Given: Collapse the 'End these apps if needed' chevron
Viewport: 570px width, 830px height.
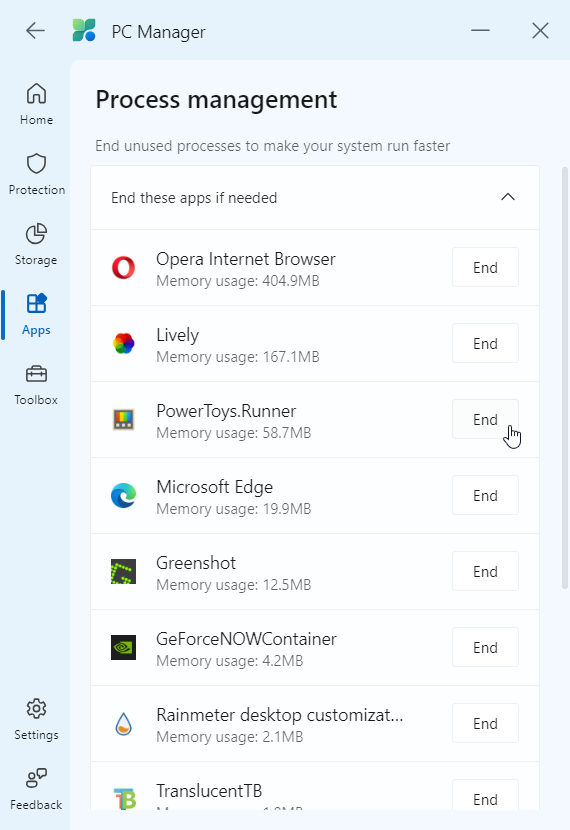Looking at the screenshot, I should (508, 197).
